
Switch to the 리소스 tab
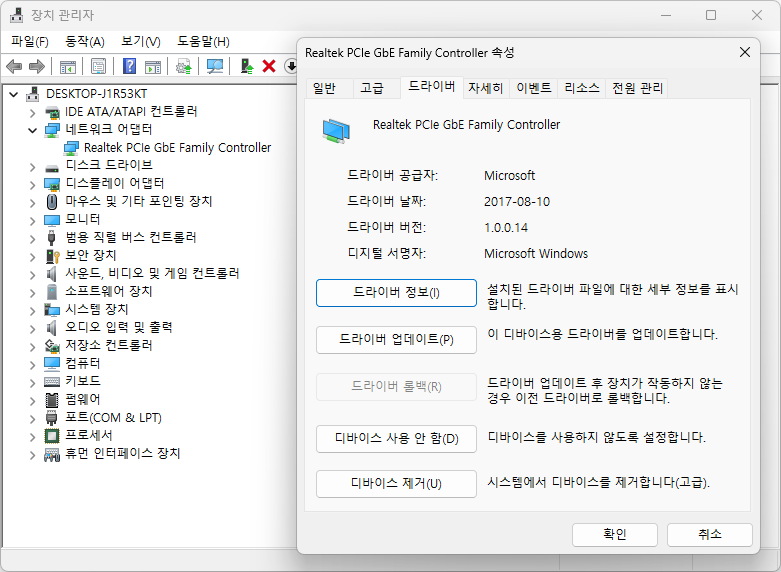click(x=581, y=88)
